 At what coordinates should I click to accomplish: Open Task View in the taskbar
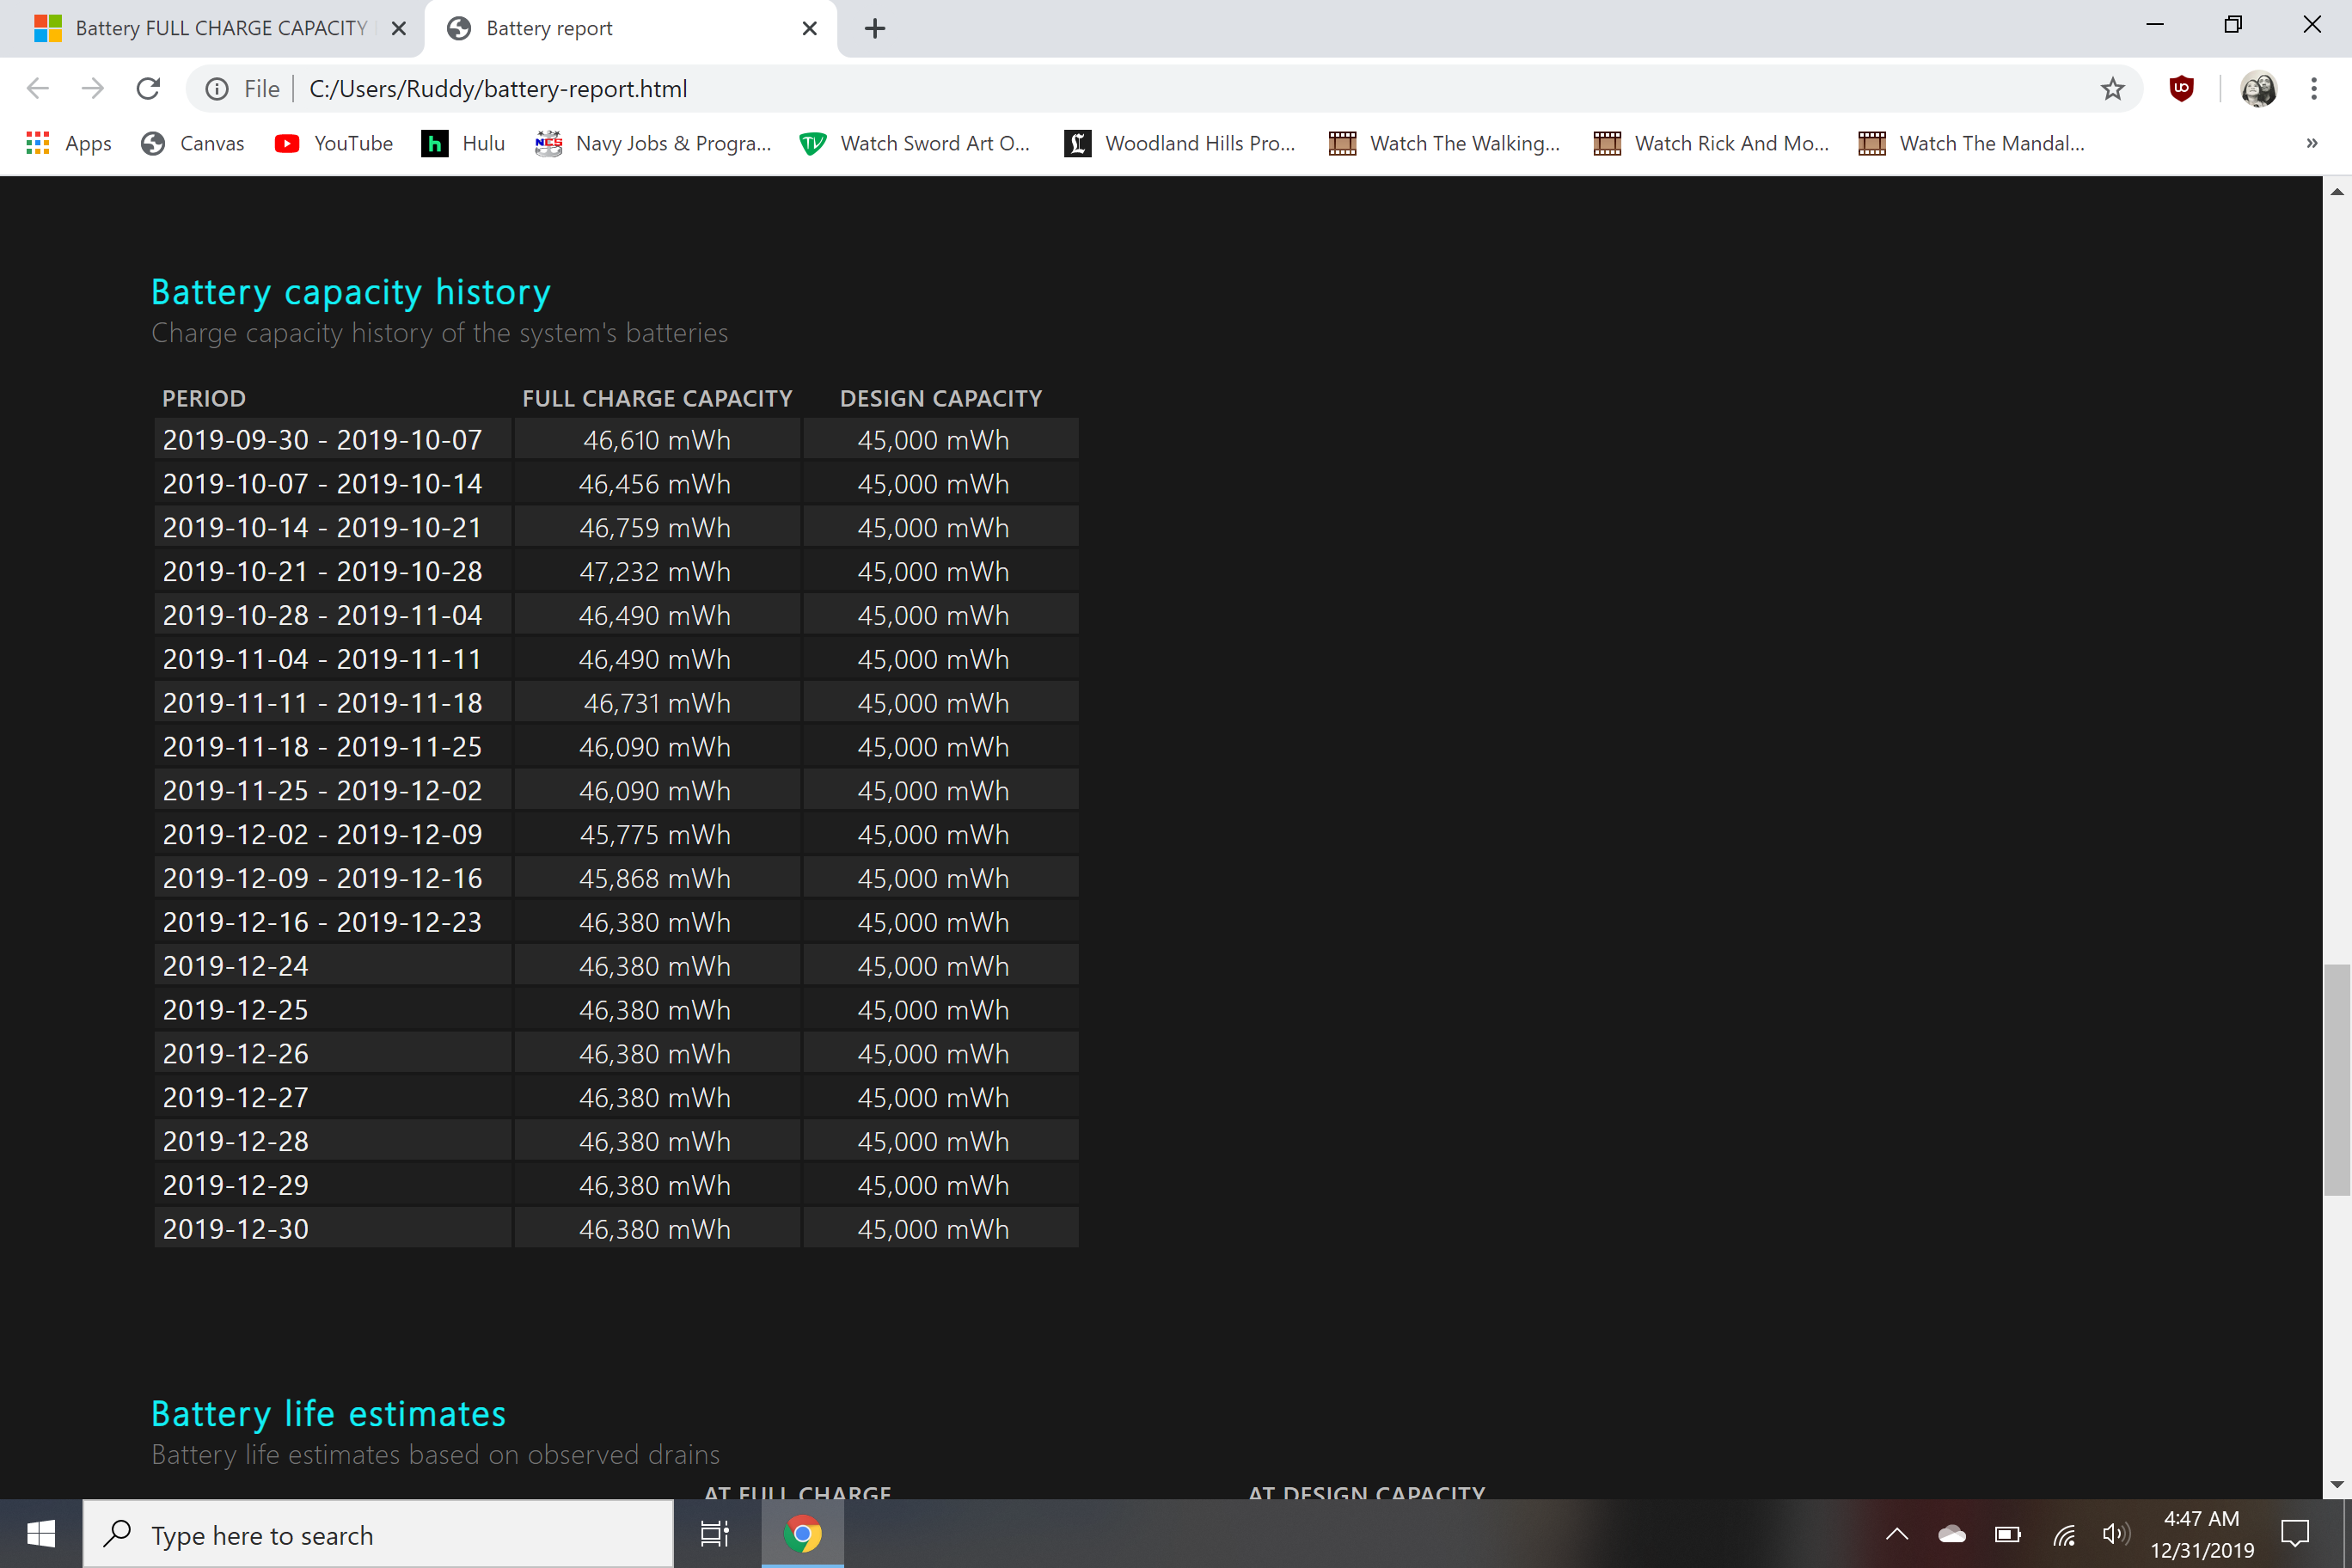pyautogui.click(x=714, y=1534)
